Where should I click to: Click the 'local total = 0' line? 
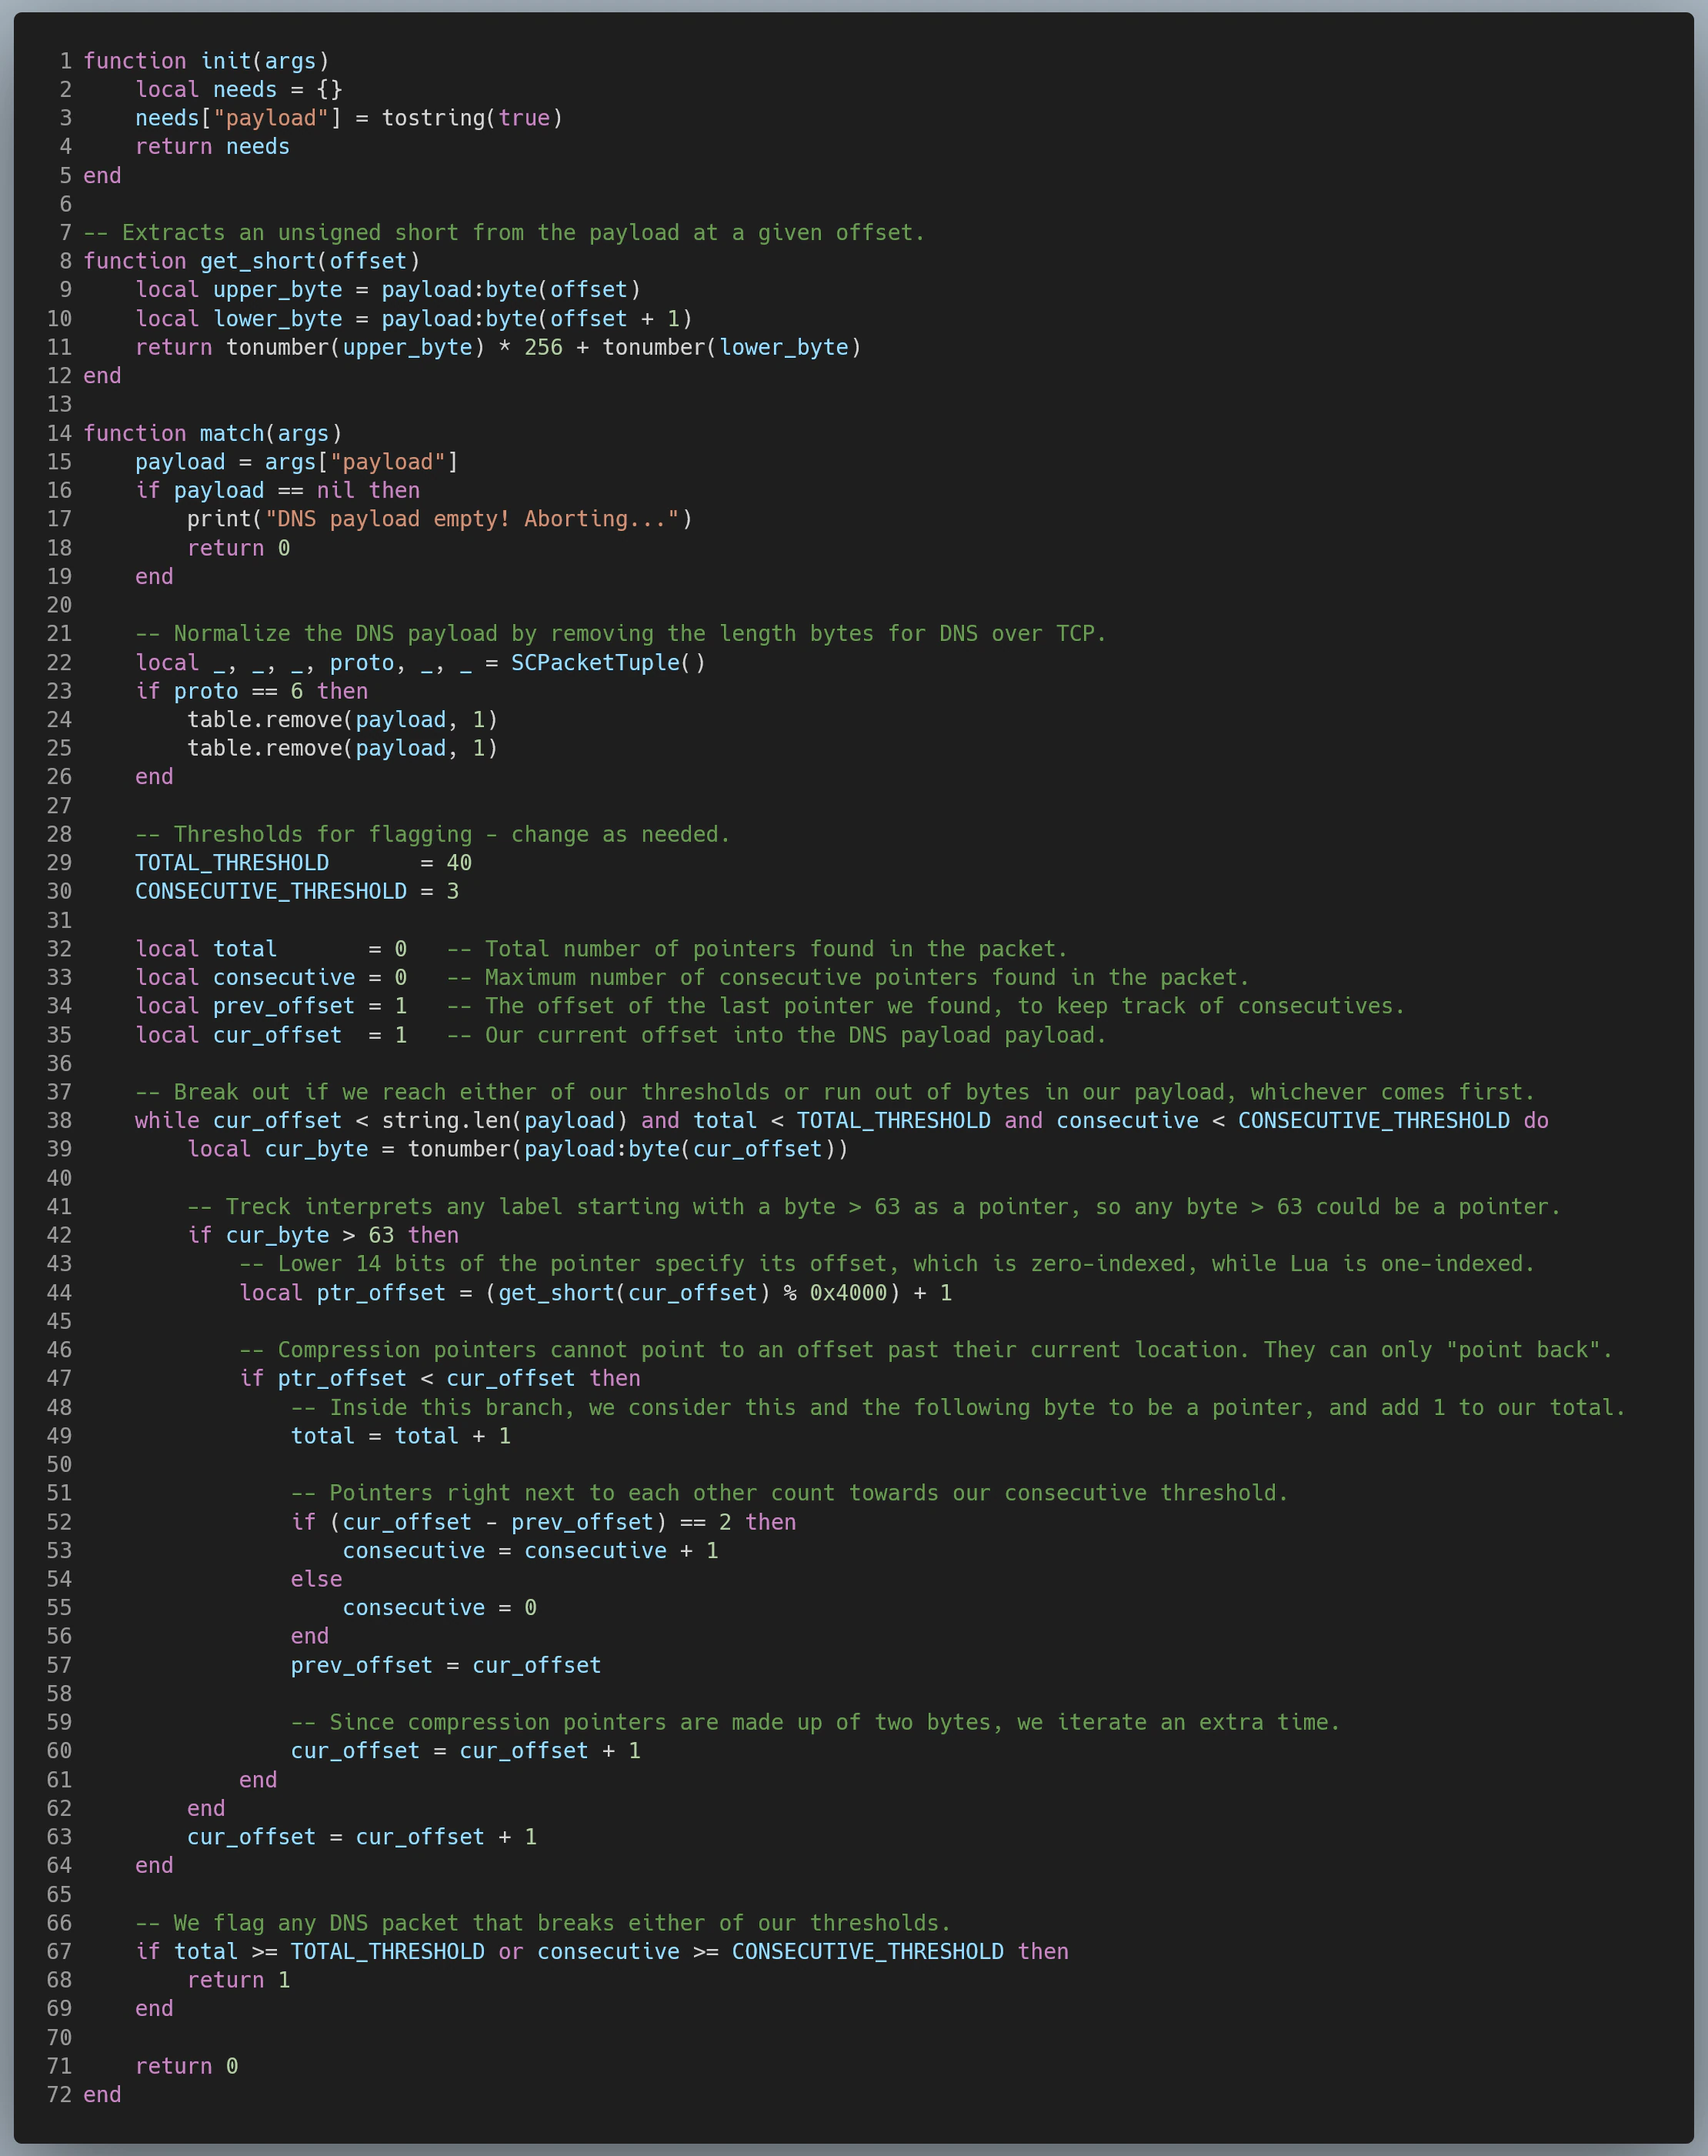point(271,949)
